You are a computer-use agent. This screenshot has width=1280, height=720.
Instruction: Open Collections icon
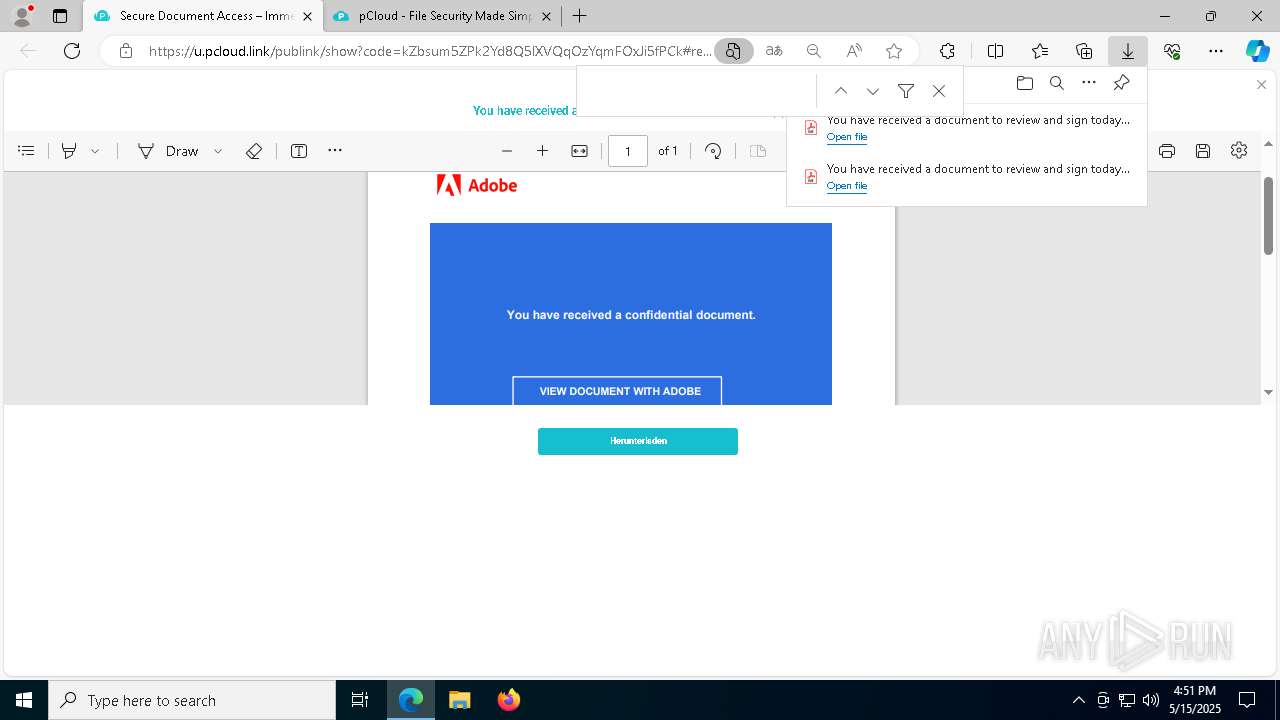[x=1084, y=51]
